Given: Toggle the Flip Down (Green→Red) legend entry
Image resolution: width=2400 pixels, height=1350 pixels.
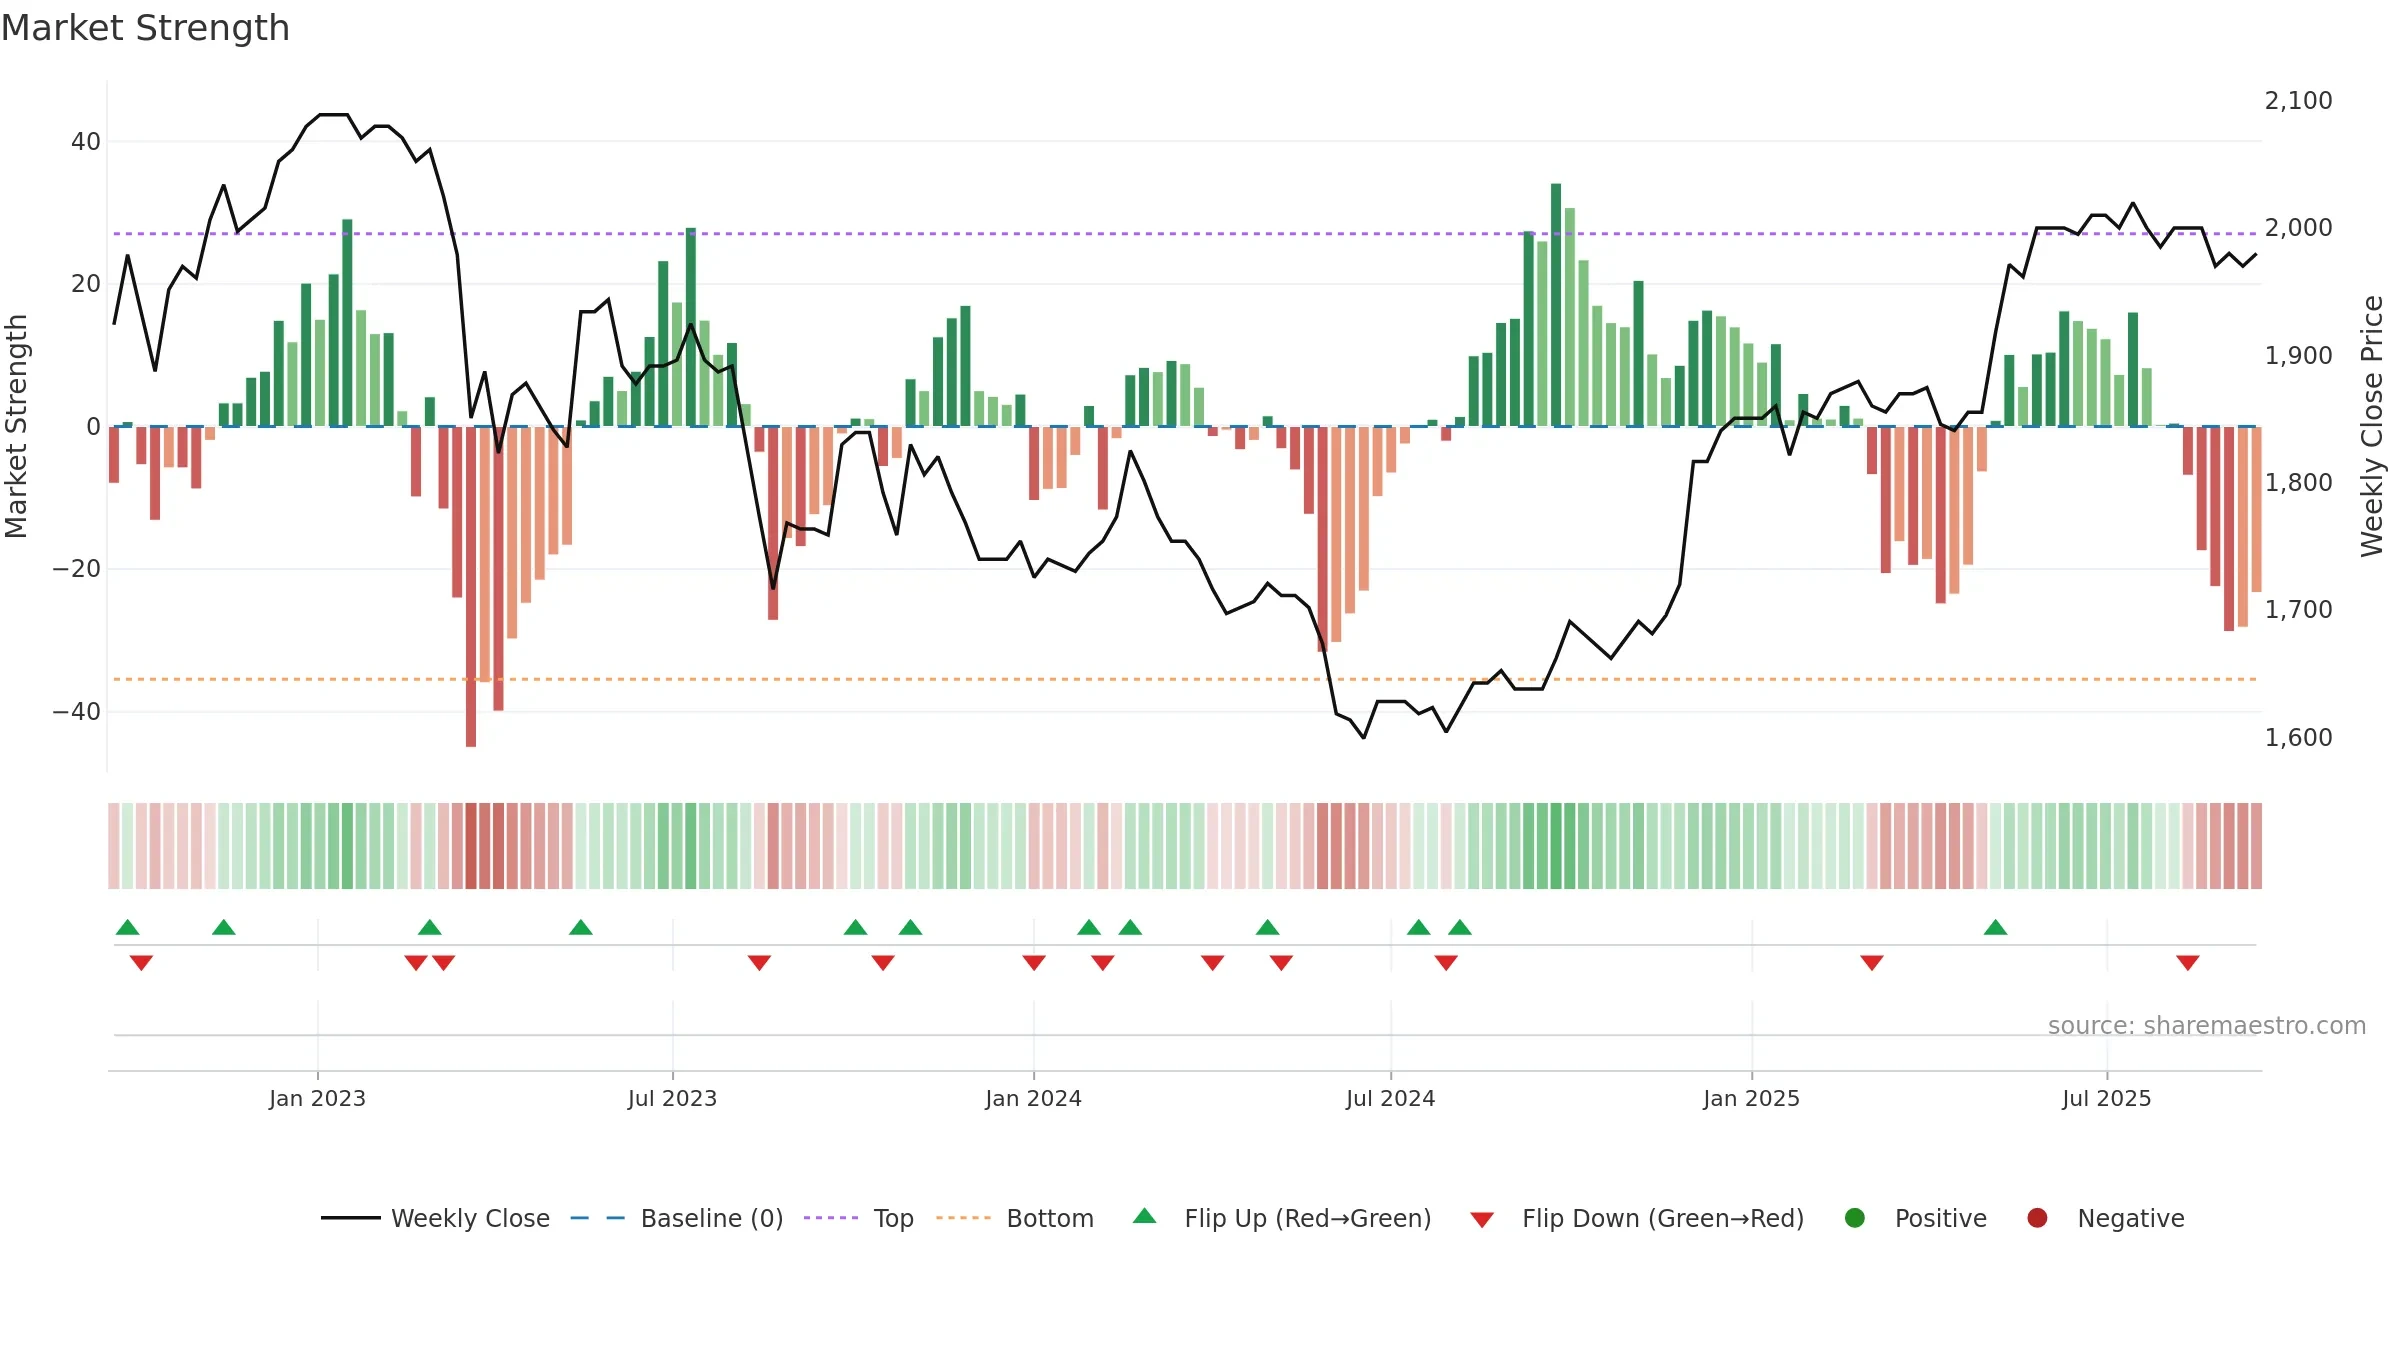Looking at the screenshot, I should [x=1637, y=1218].
